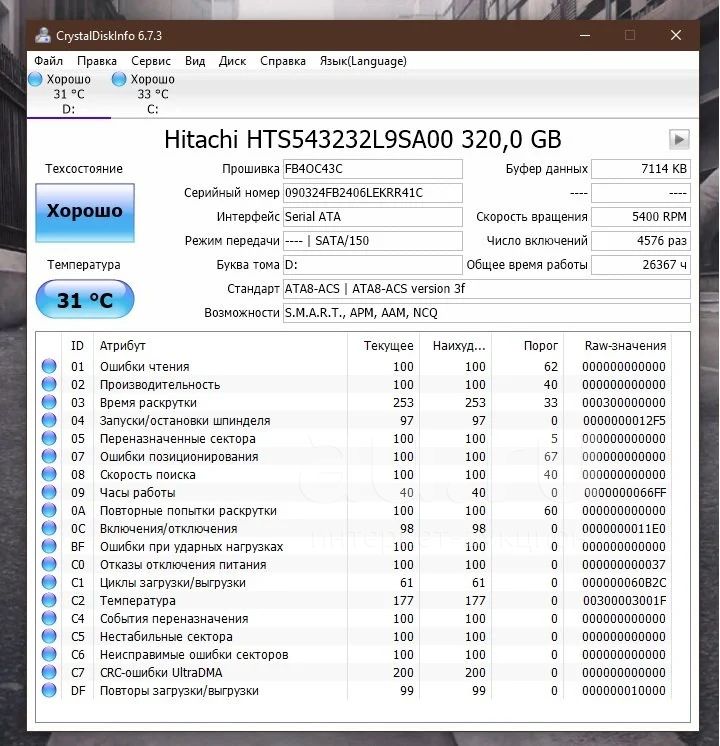Click the buffer size field 7114 KB

tap(641, 169)
